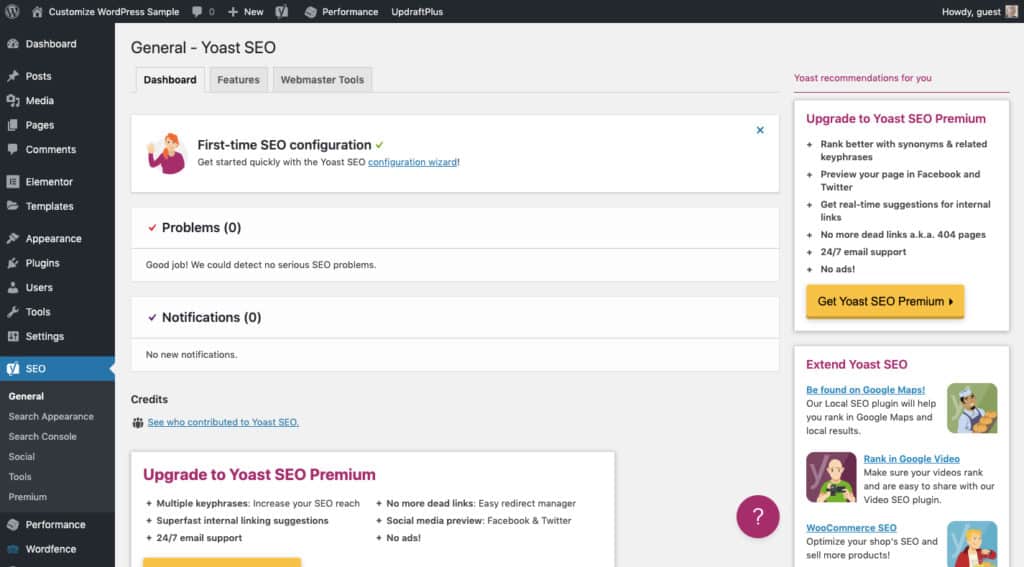Image resolution: width=1024 pixels, height=567 pixels.
Task: Open the New content menu
Action: (x=246, y=12)
